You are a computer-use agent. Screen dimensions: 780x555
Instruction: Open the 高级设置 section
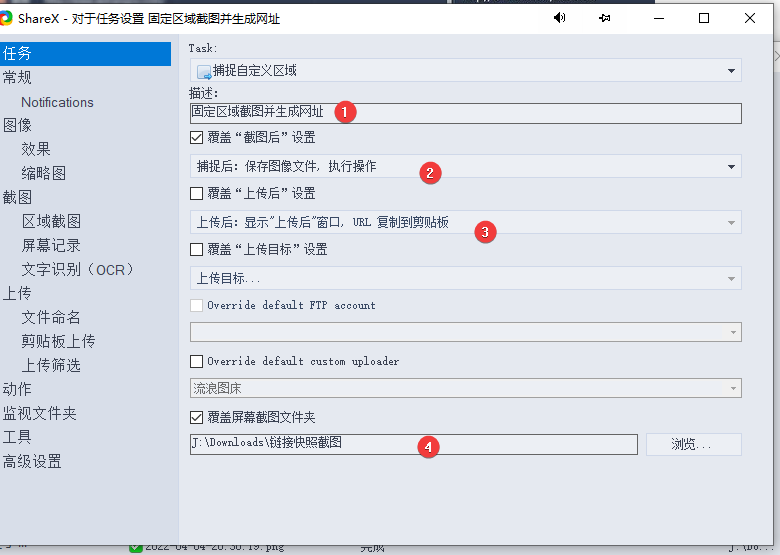(x=32, y=461)
